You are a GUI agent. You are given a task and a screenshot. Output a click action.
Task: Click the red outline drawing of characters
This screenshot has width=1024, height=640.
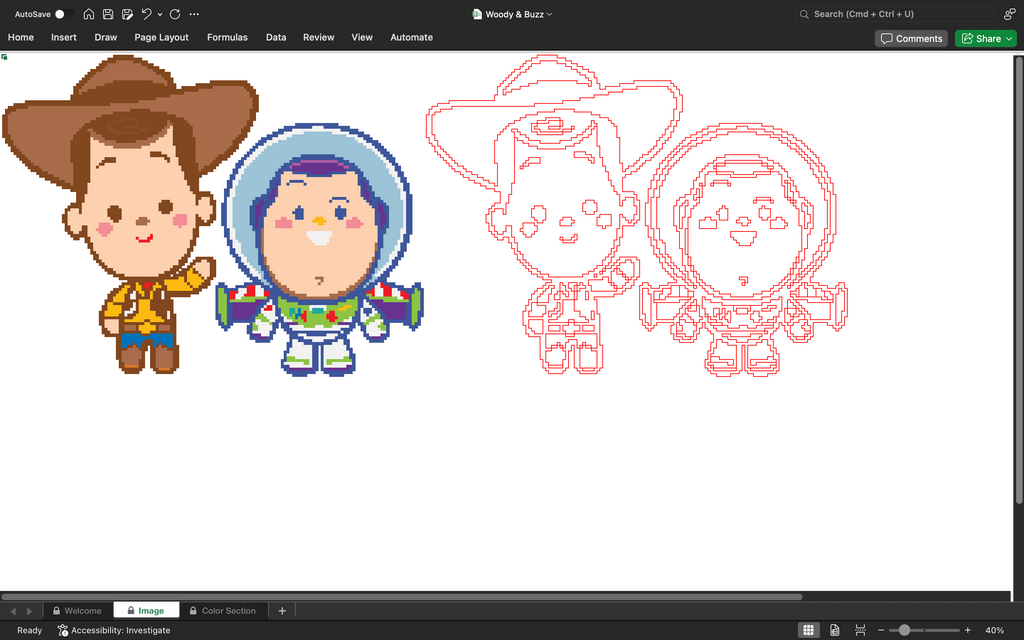(x=637, y=216)
